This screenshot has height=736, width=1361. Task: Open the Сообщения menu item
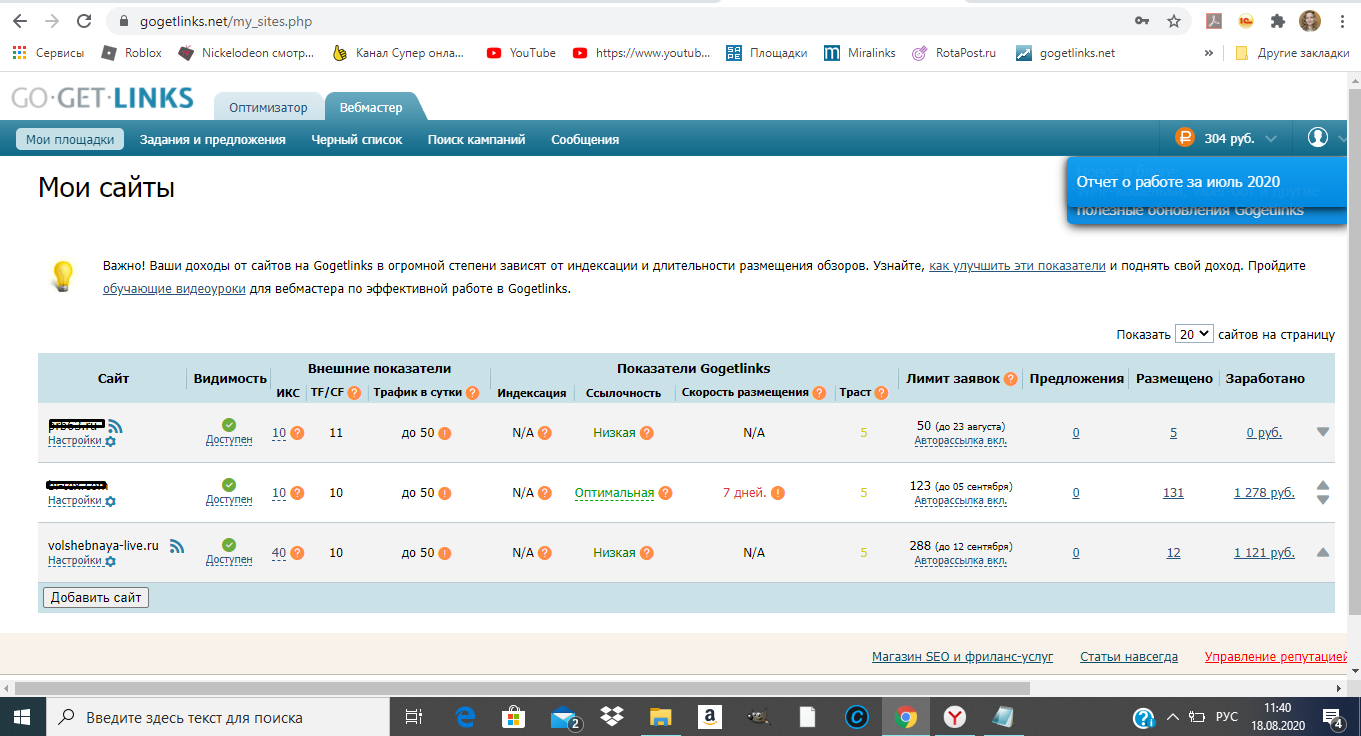585,139
